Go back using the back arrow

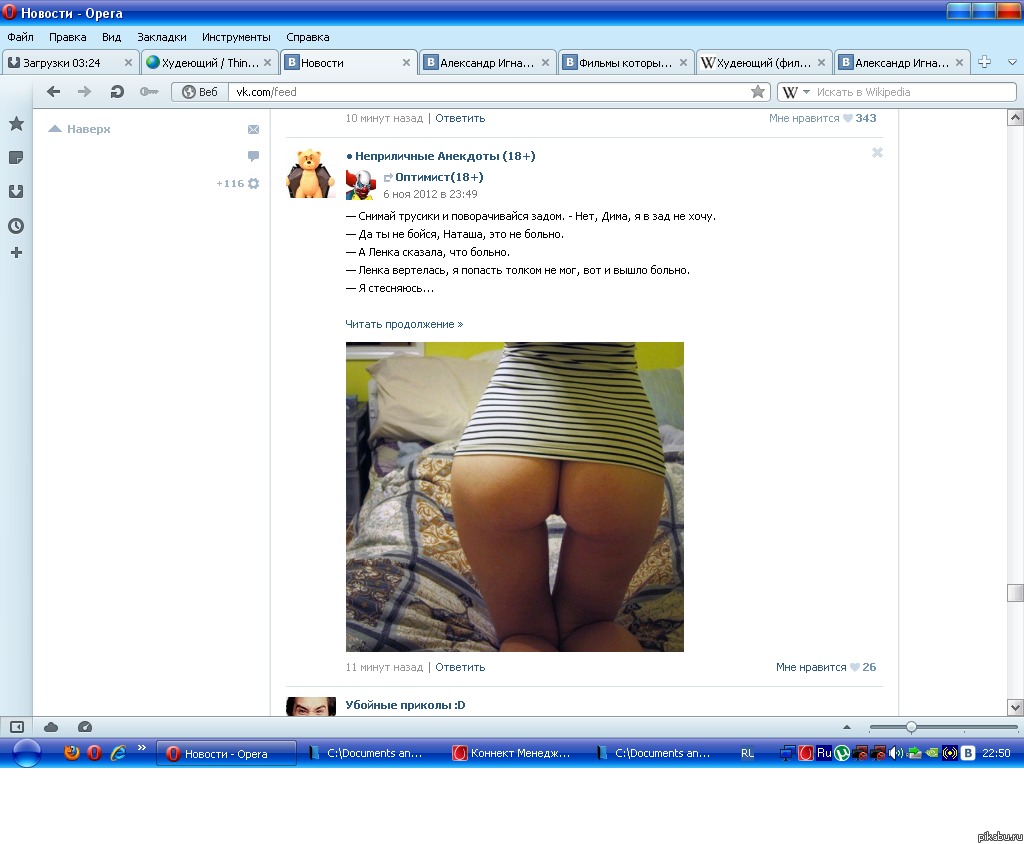pyautogui.click(x=54, y=92)
